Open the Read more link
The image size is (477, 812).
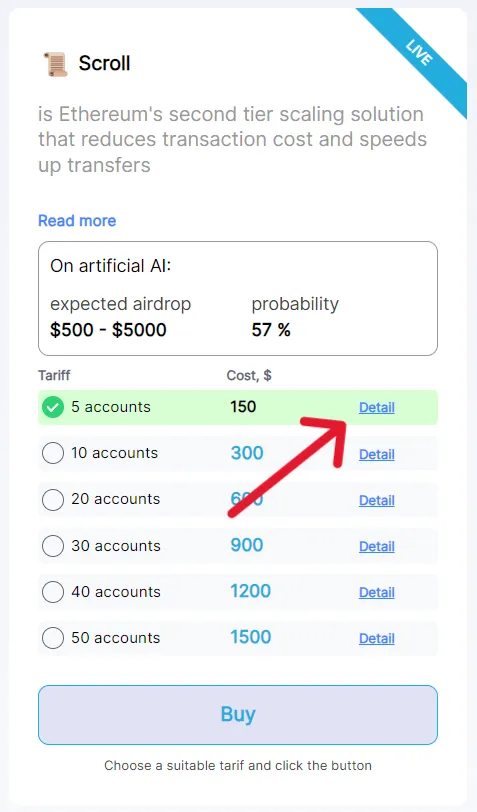click(x=77, y=221)
